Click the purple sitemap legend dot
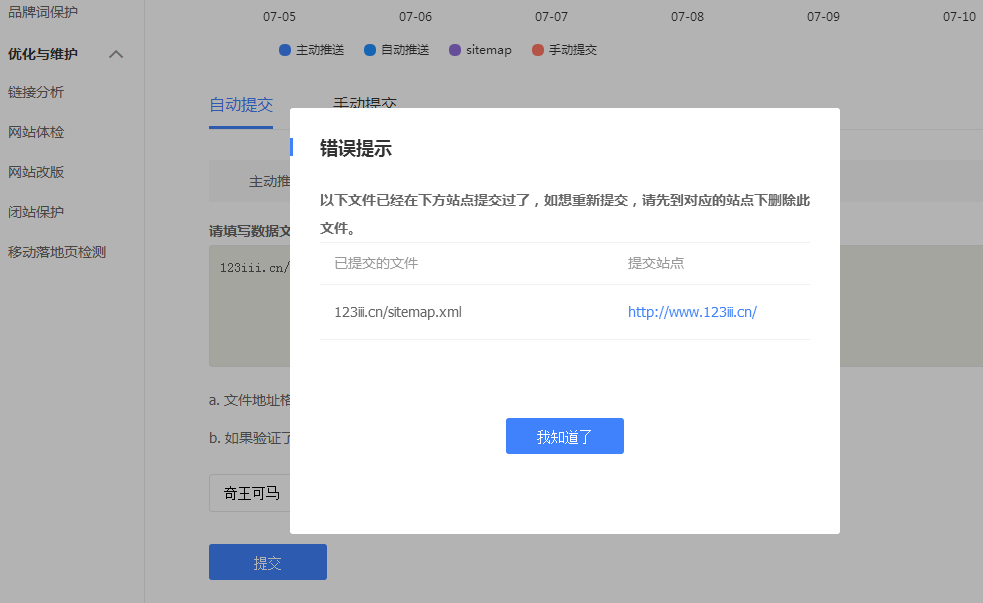This screenshot has width=983, height=603. (455, 50)
